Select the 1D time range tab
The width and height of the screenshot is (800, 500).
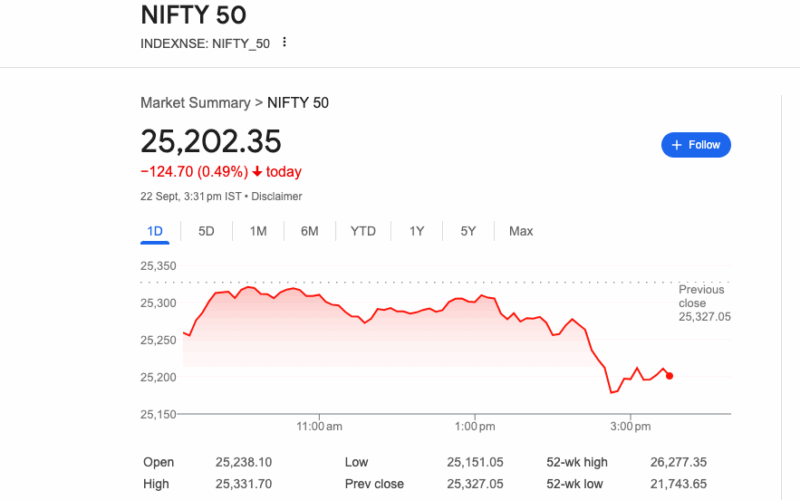[155, 231]
